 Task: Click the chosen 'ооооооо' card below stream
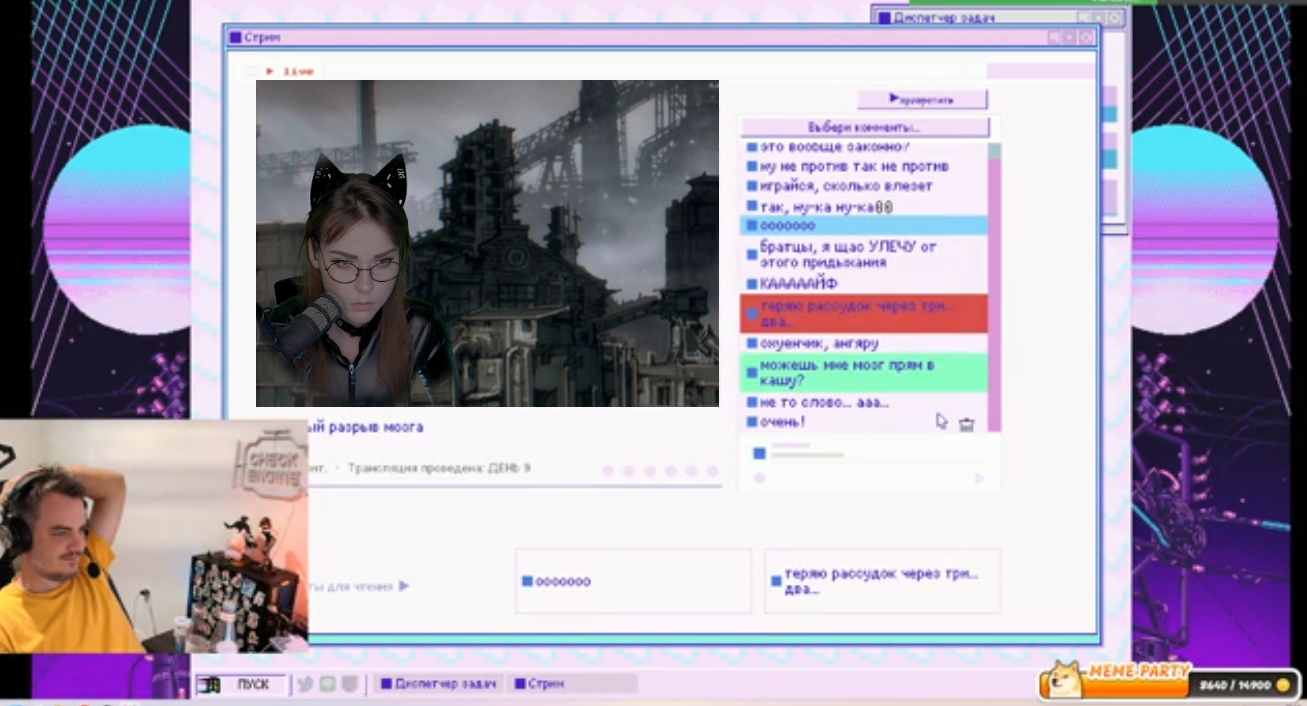pos(633,581)
